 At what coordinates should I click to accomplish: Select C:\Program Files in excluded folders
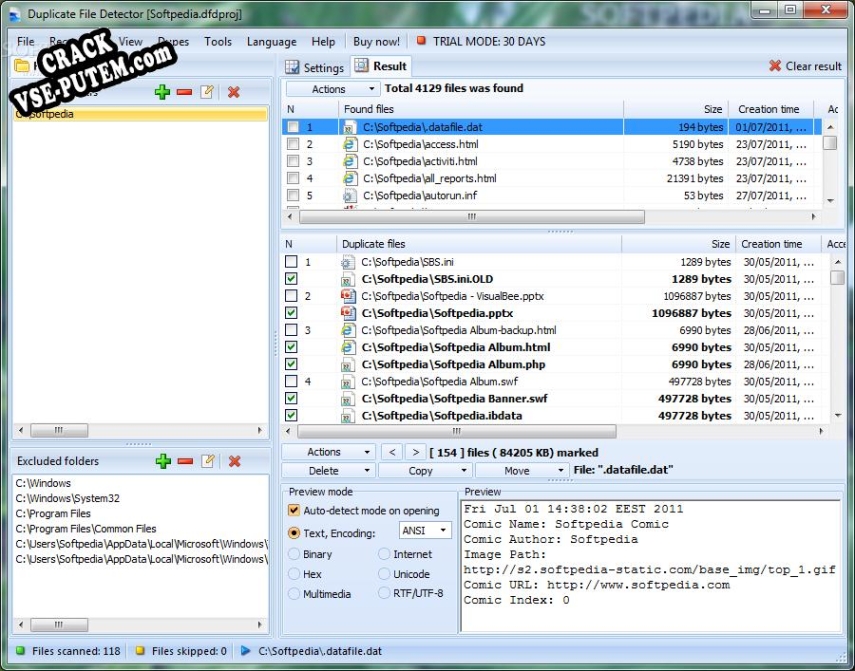(x=53, y=513)
